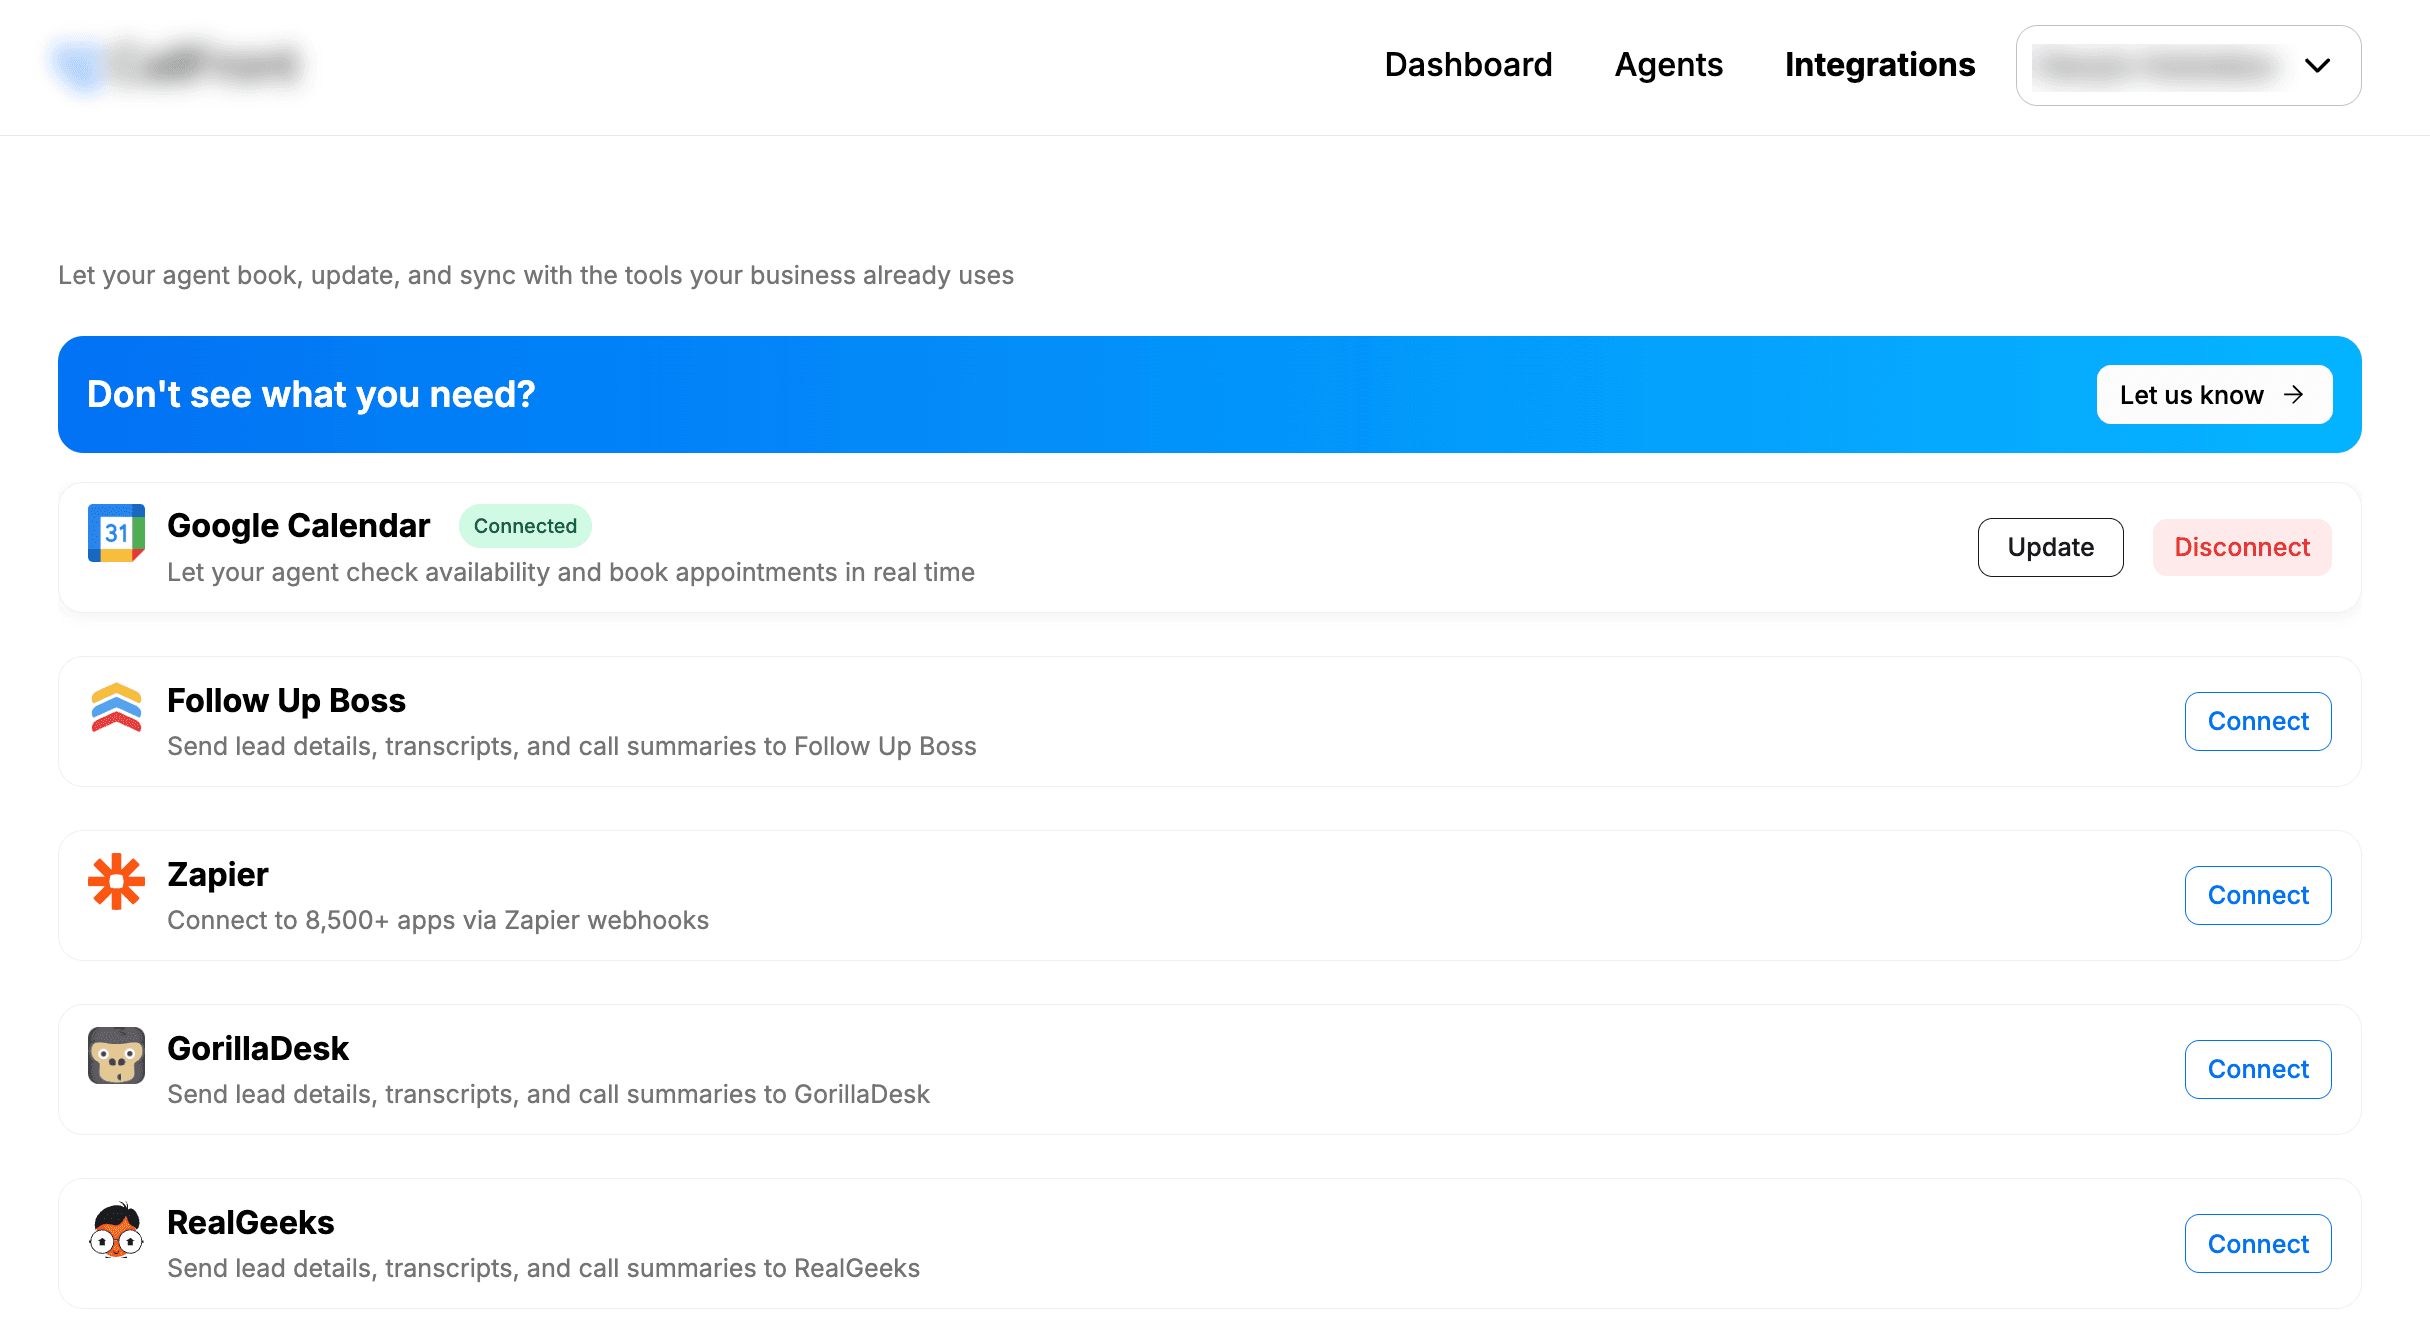Screen dimensions: 2430x1330
Task: Expand the account dropdown in the header
Action: [x=2188, y=66]
